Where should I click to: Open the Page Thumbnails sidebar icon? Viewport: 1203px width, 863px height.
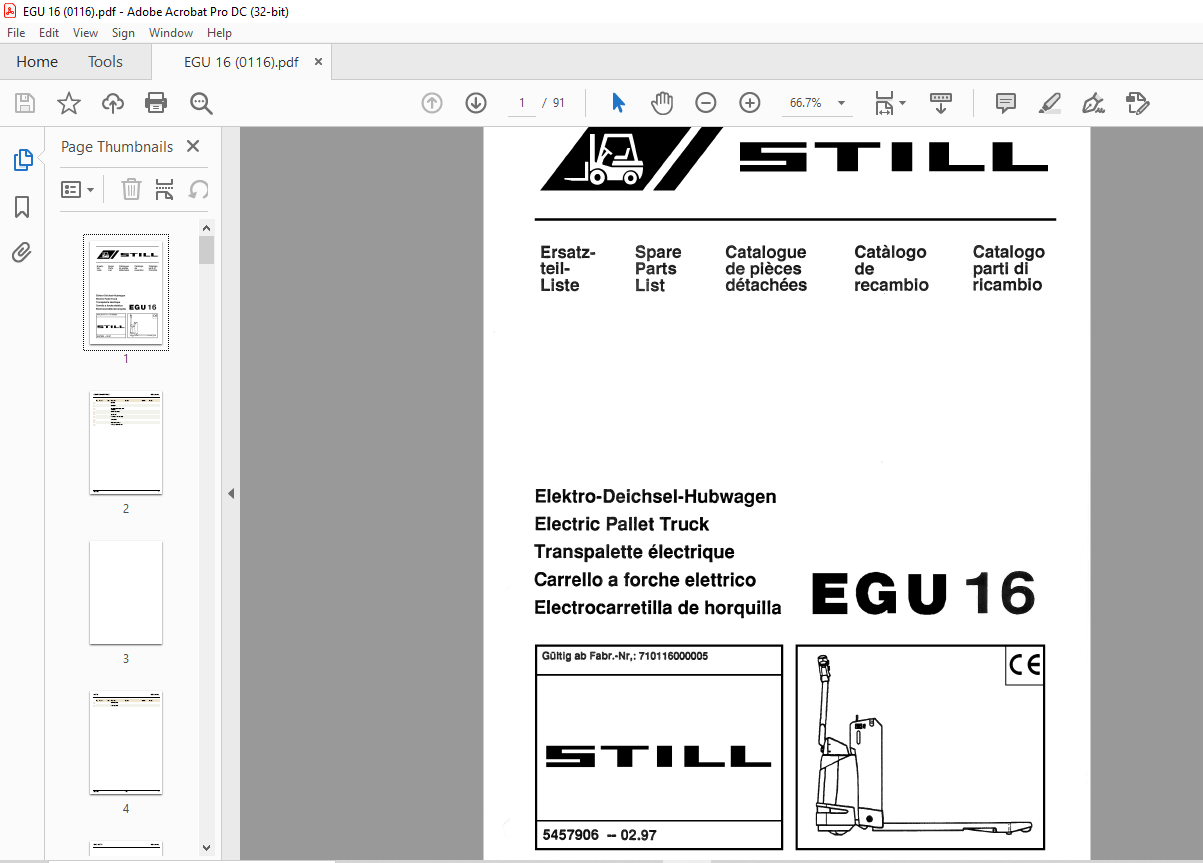point(22,160)
